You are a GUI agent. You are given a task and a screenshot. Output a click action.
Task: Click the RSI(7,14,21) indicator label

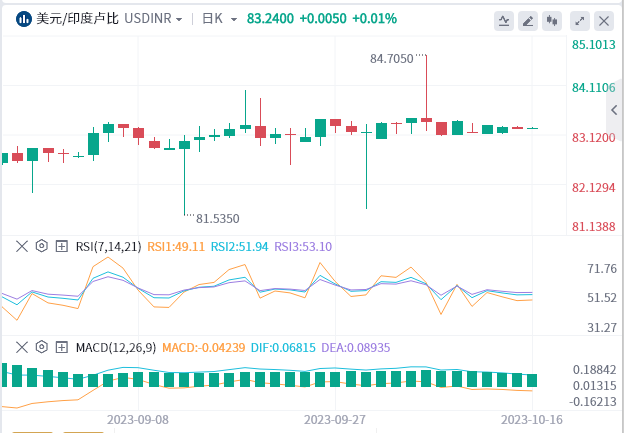(x=109, y=246)
